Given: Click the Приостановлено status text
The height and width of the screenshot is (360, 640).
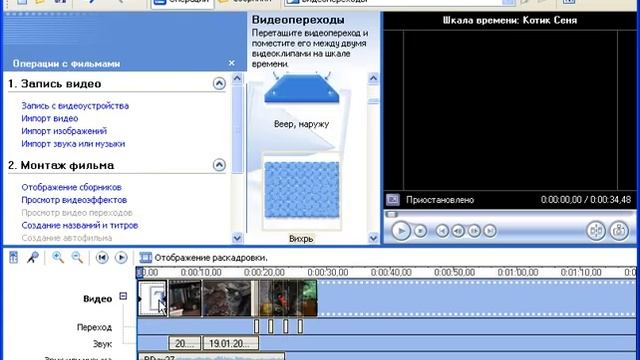Looking at the screenshot, I should coord(440,200).
